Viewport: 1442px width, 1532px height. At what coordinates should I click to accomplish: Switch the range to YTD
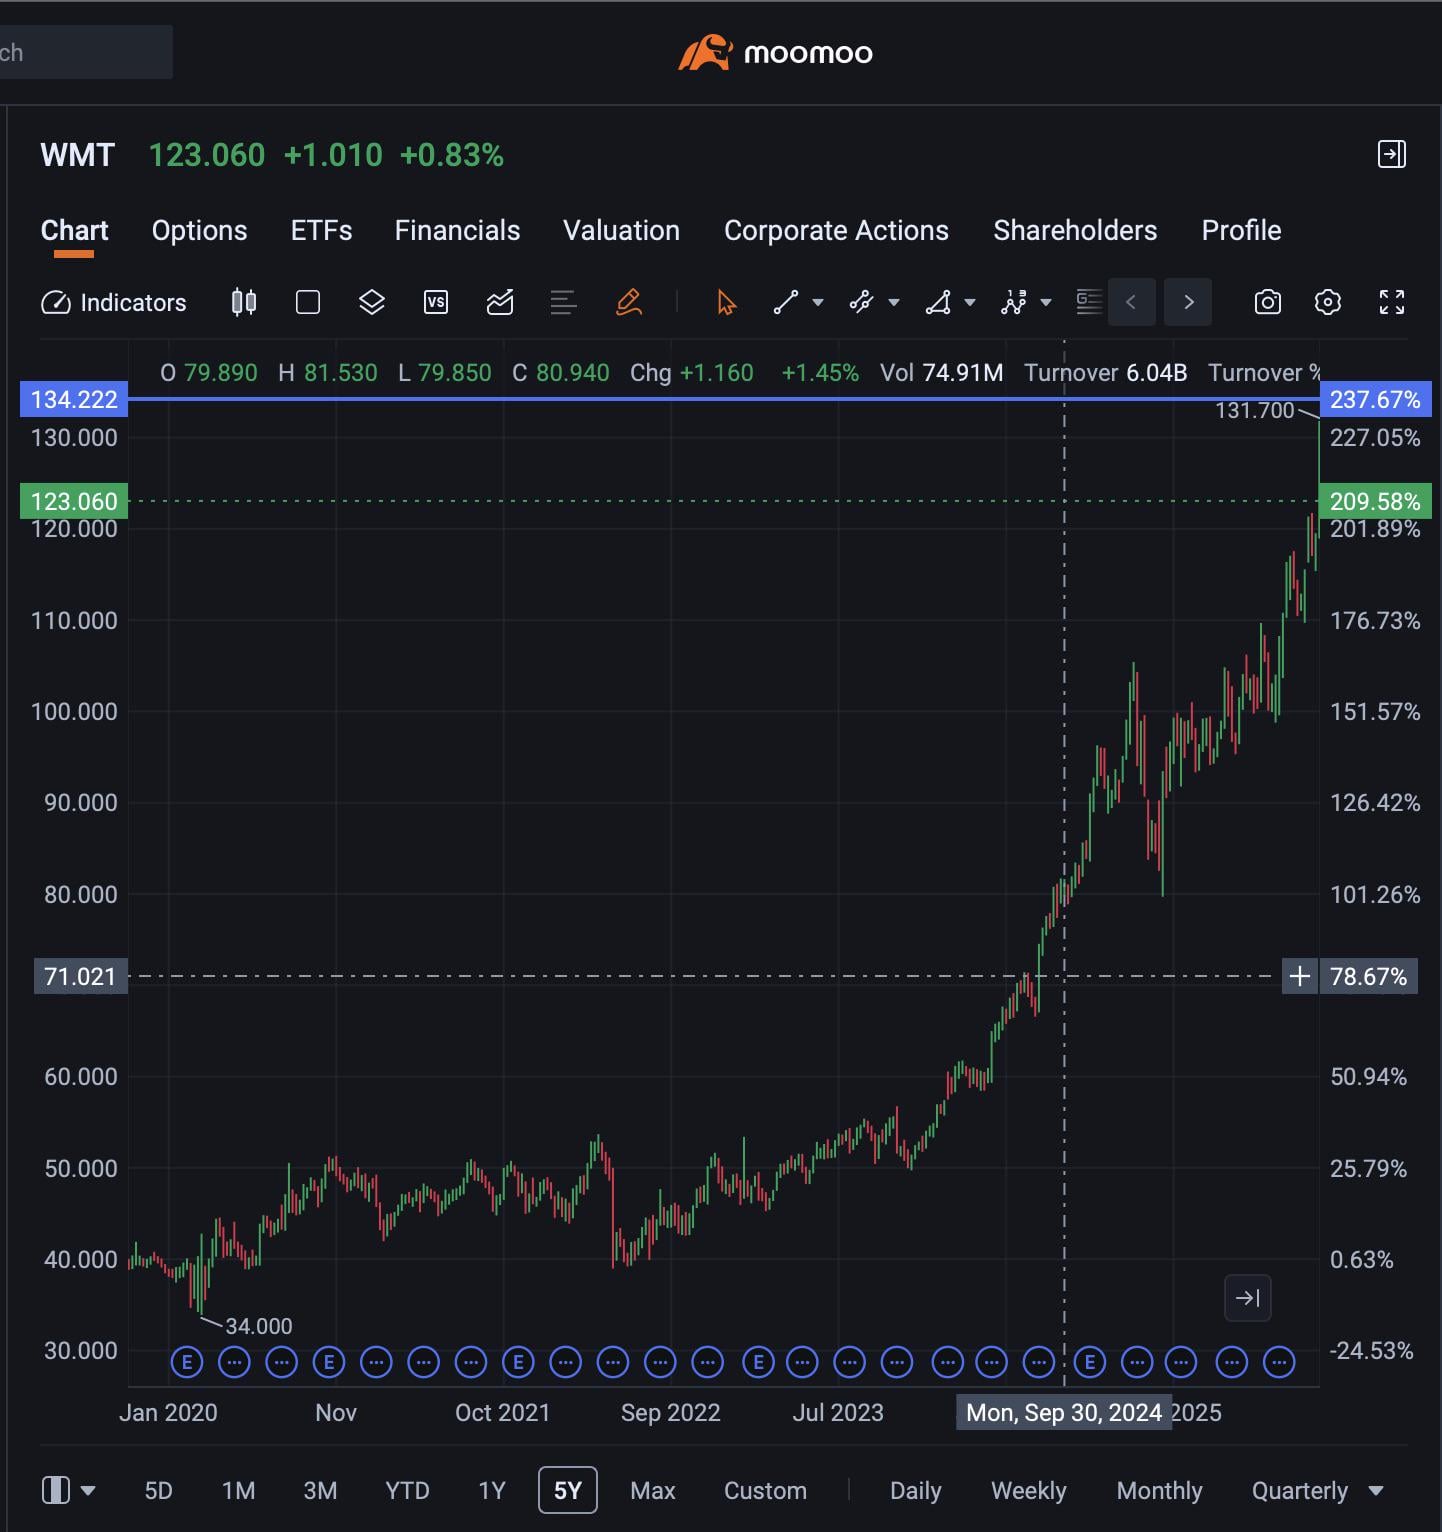[407, 1491]
